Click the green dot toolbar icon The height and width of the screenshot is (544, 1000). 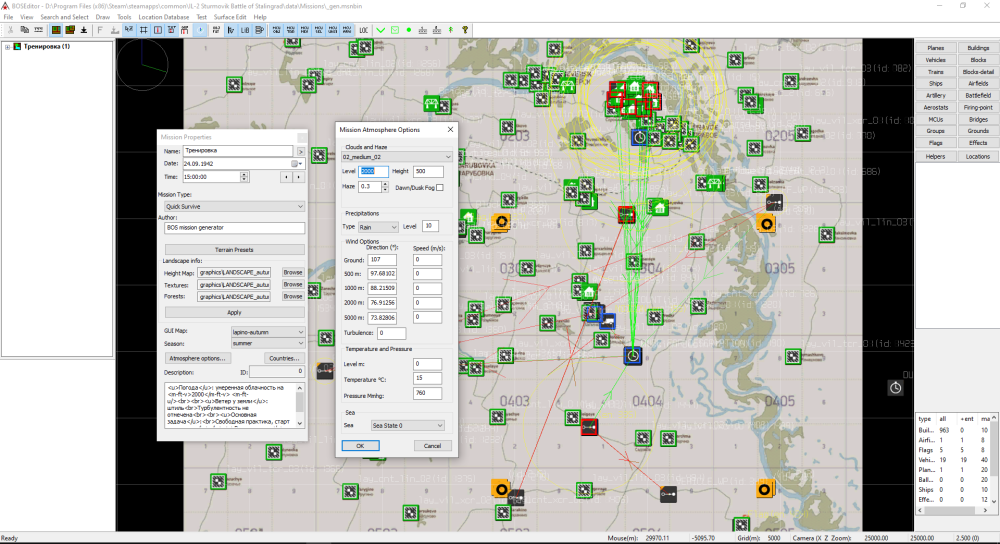coord(409,30)
